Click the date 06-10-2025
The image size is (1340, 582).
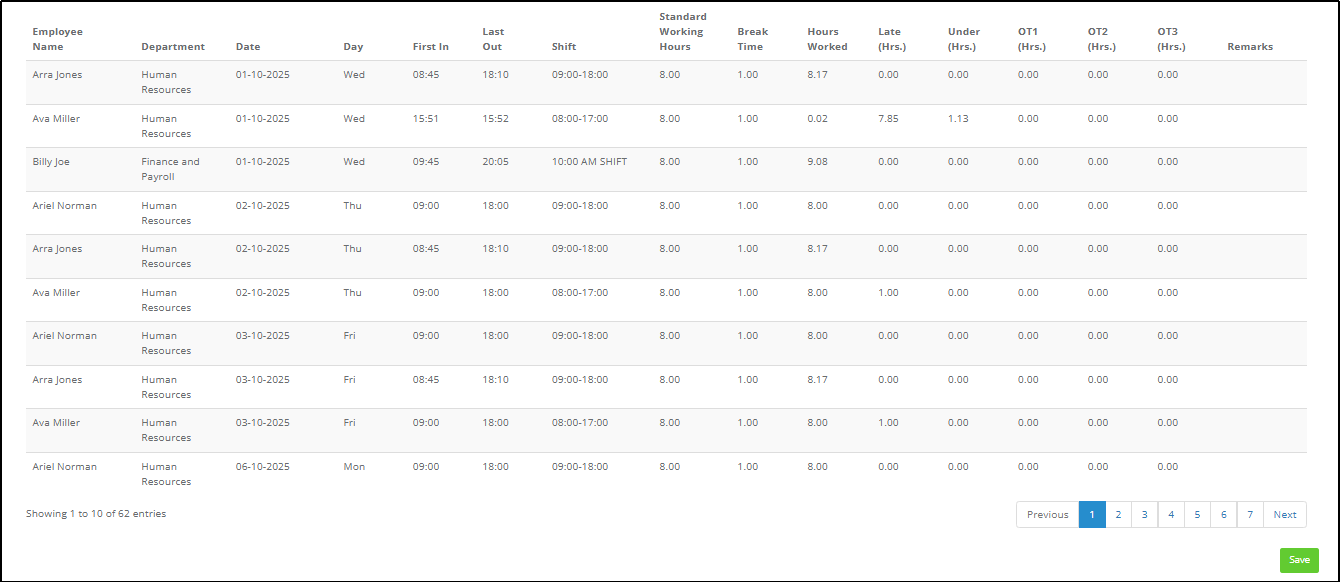[x=263, y=467]
